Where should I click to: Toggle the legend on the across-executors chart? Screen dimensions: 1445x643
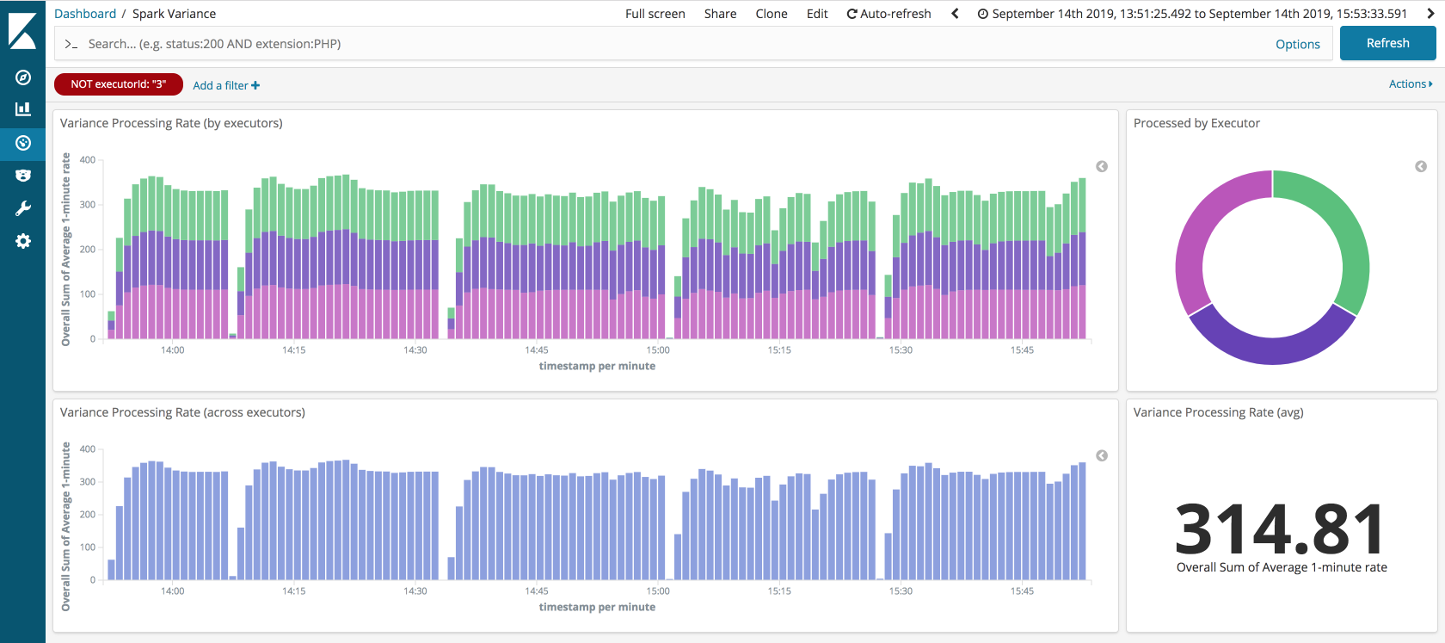click(1102, 455)
